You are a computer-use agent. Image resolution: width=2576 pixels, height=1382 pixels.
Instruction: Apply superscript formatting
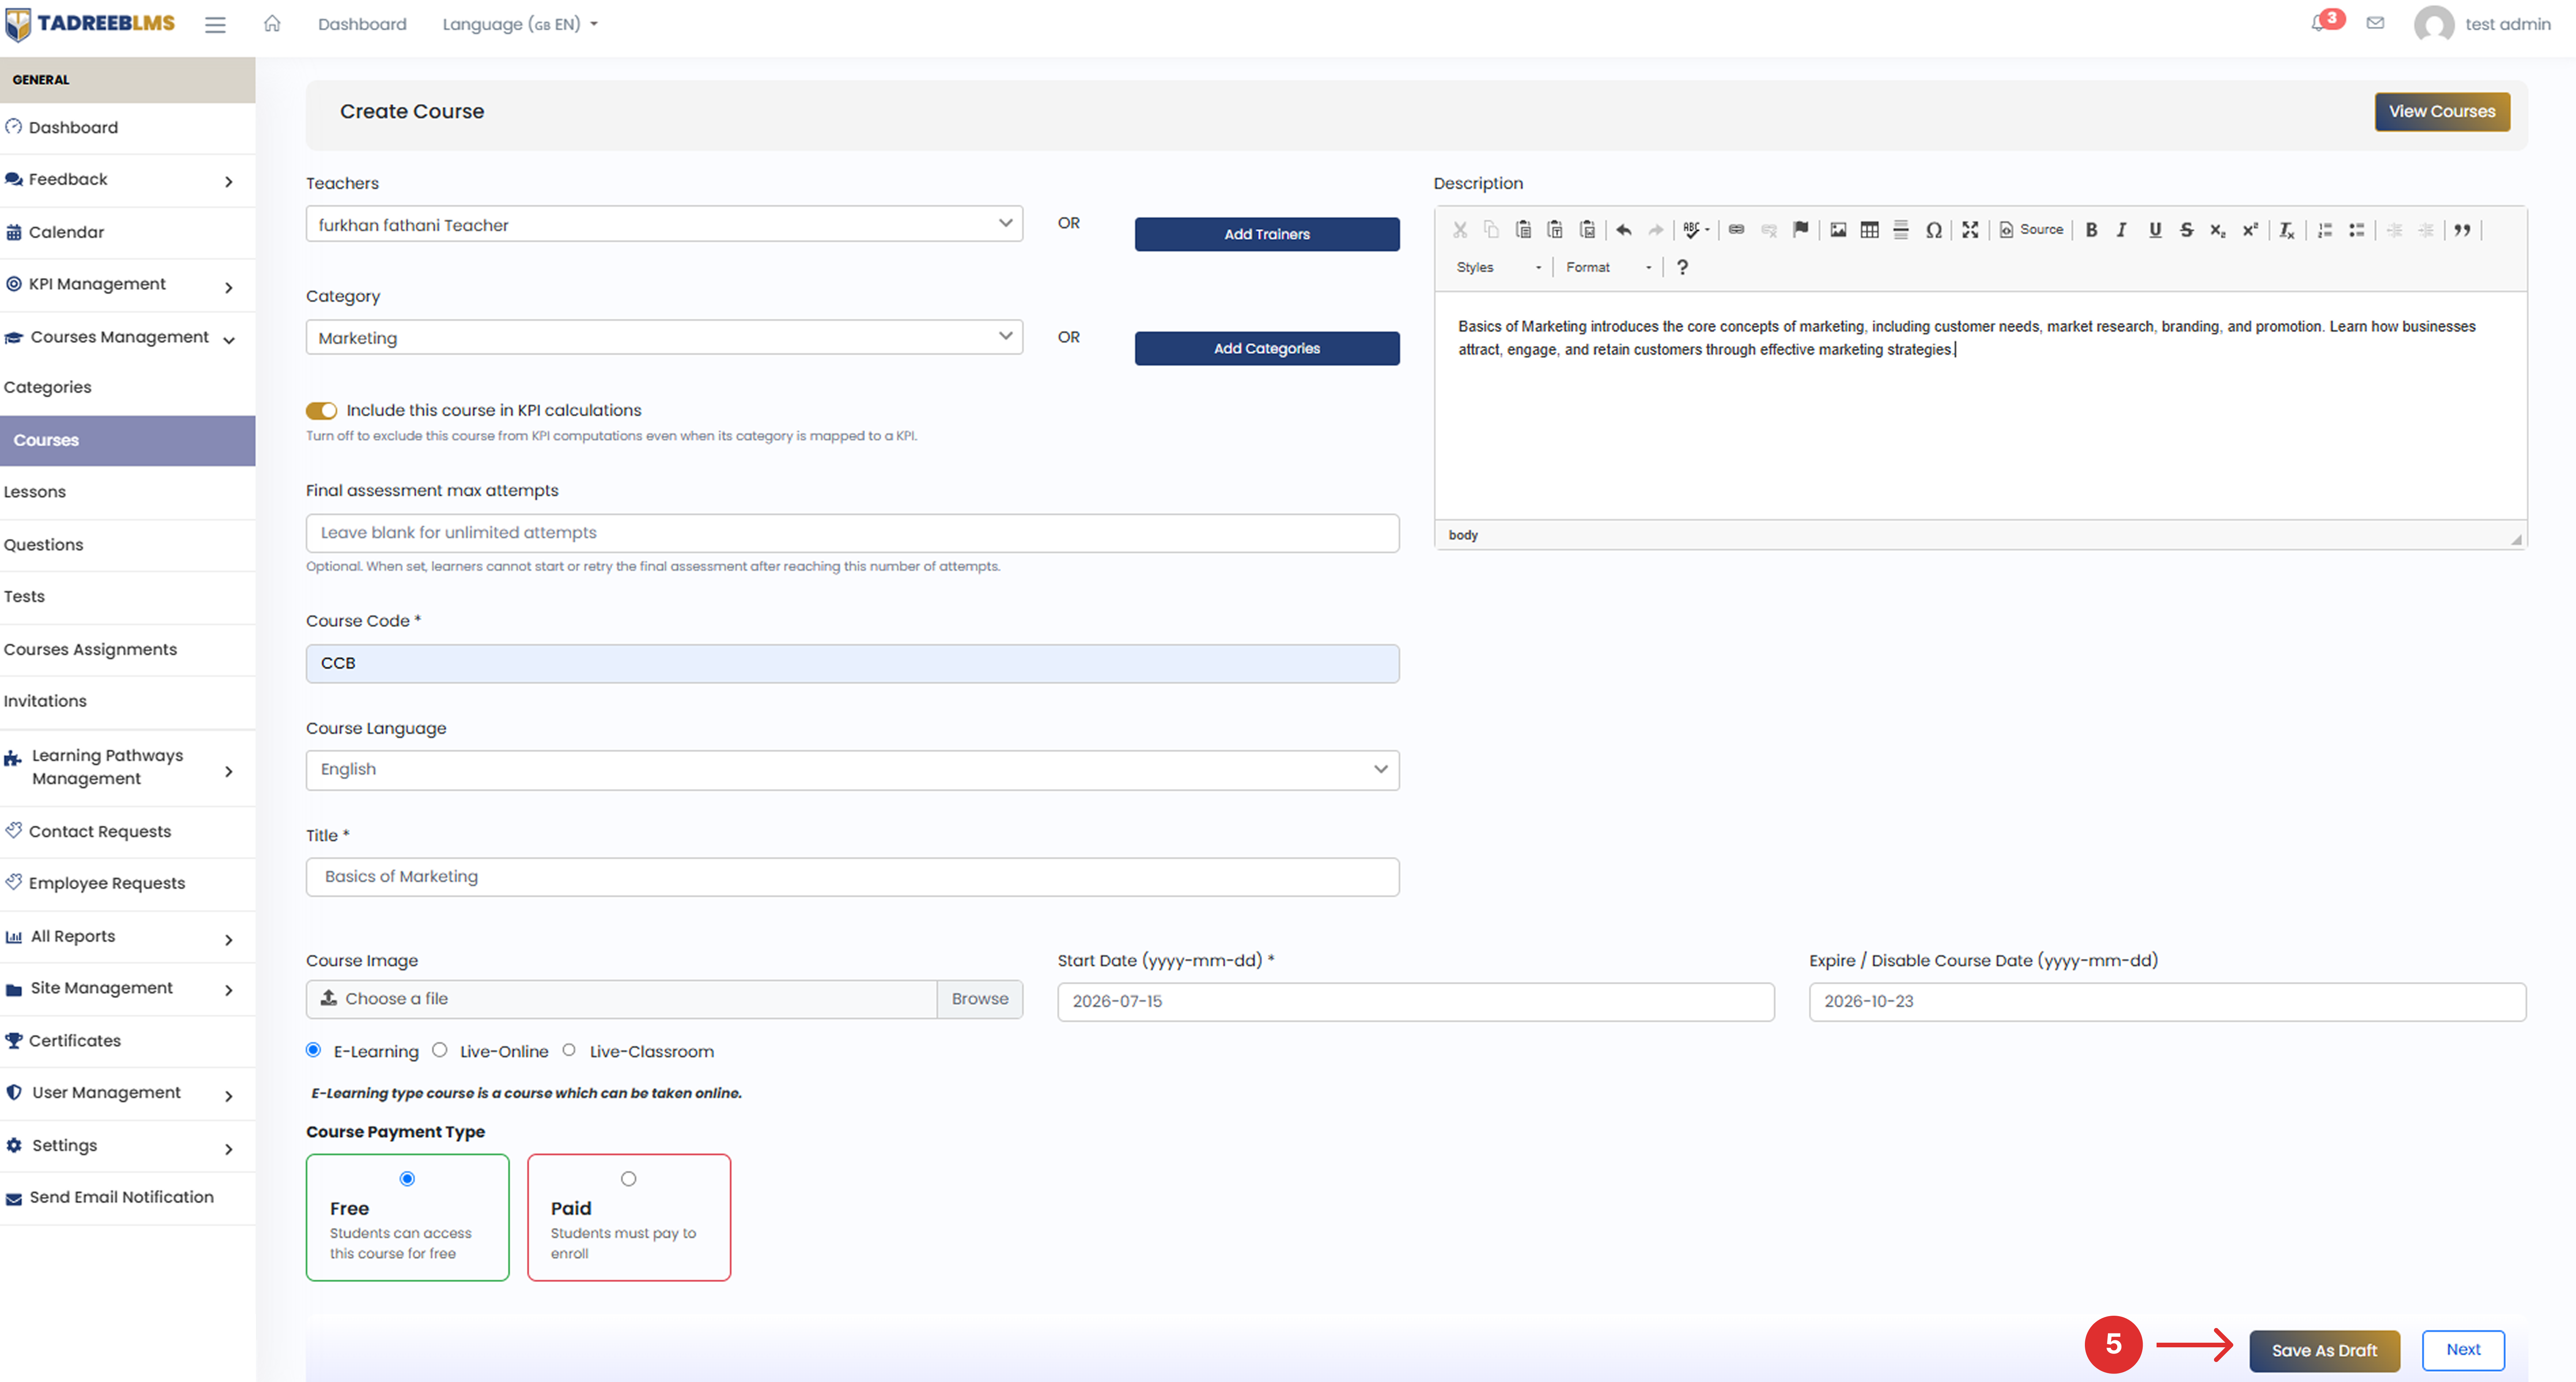click(x=2250, y=230)
